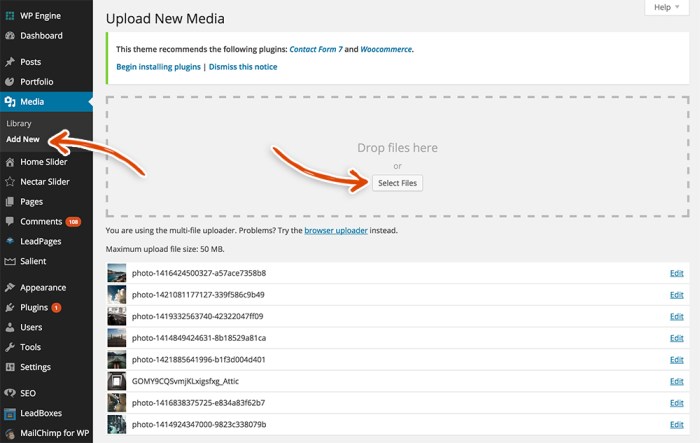Click the 'Drop files here' text
The height and width of the screenshot is (443, 700).
tap(397, 148)
